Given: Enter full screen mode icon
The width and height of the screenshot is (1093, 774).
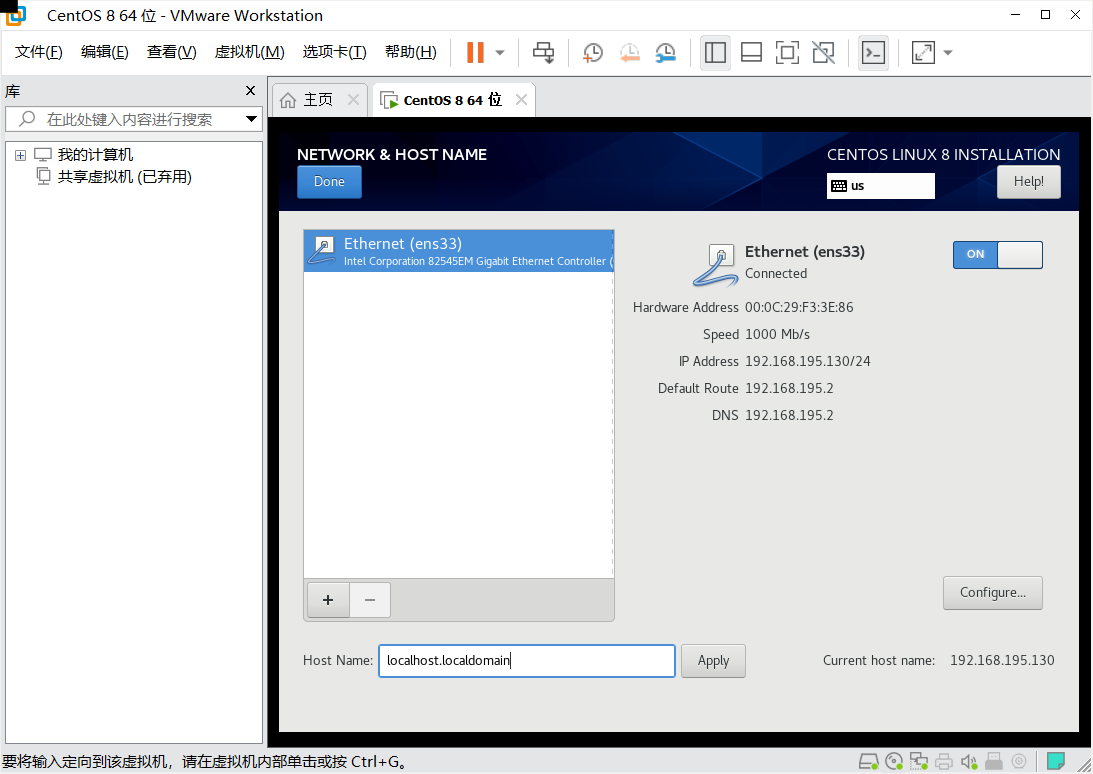Looking at the screenshot, I should click(x=787, y=52).
